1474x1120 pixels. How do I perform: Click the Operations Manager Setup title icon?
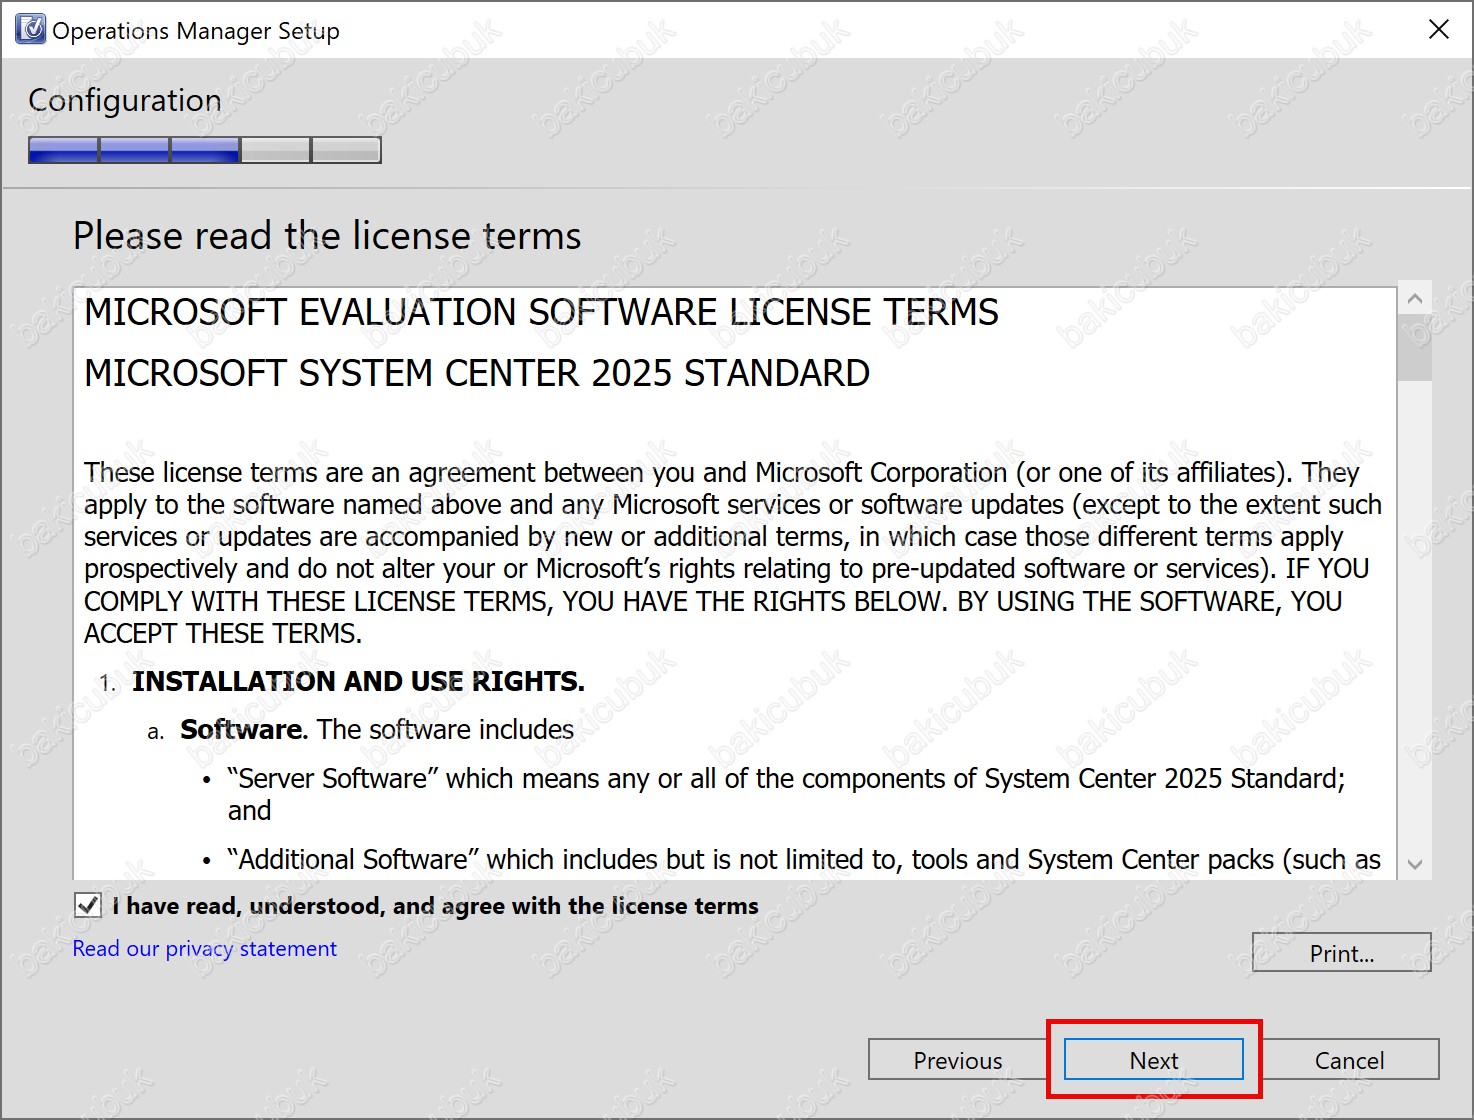[30, 30]
